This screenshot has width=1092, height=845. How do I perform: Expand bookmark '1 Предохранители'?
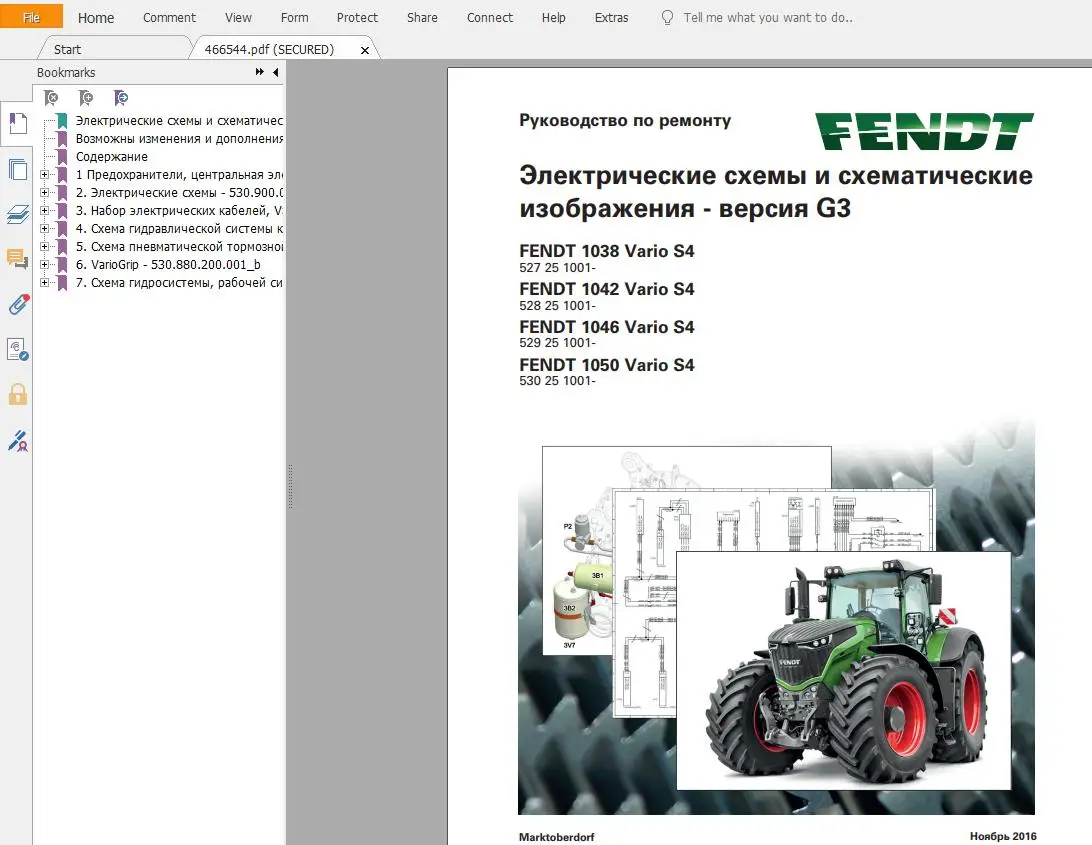point(44,175)
